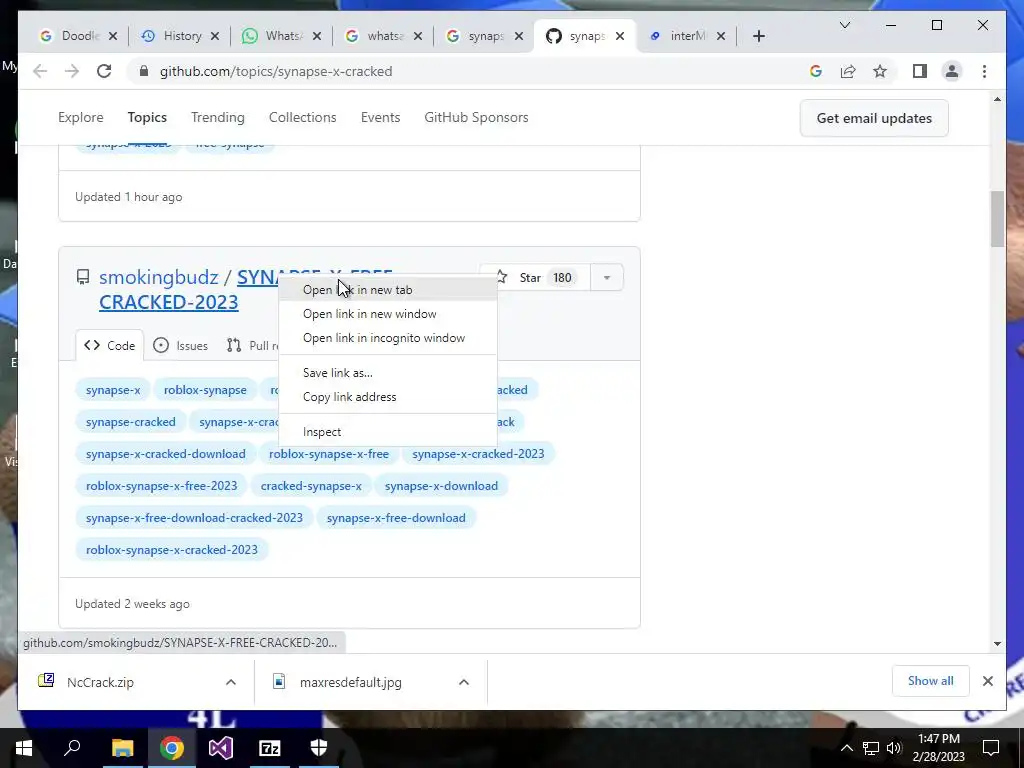The width and height of the screenshot is (1024, 768).
Task: Click Show all downloads
Action: (x=930, y=680)
